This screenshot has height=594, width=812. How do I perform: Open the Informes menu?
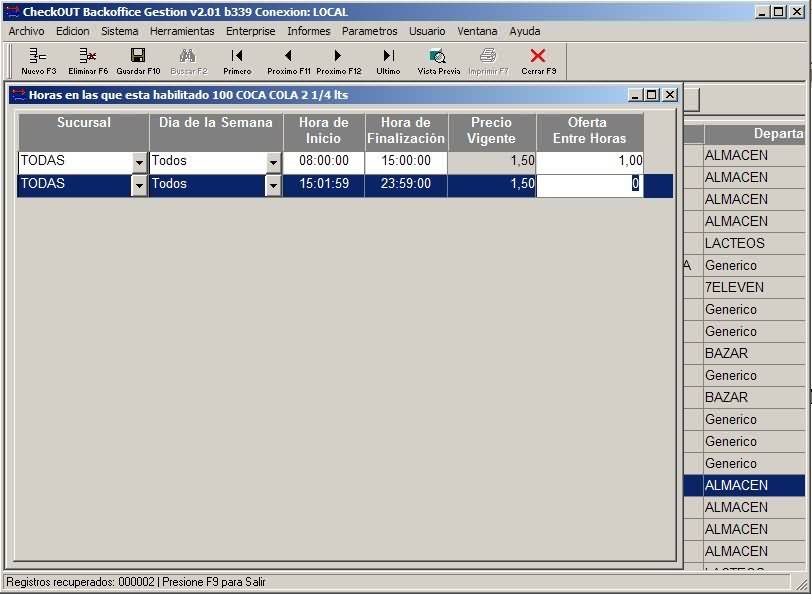tap(309, 31)
